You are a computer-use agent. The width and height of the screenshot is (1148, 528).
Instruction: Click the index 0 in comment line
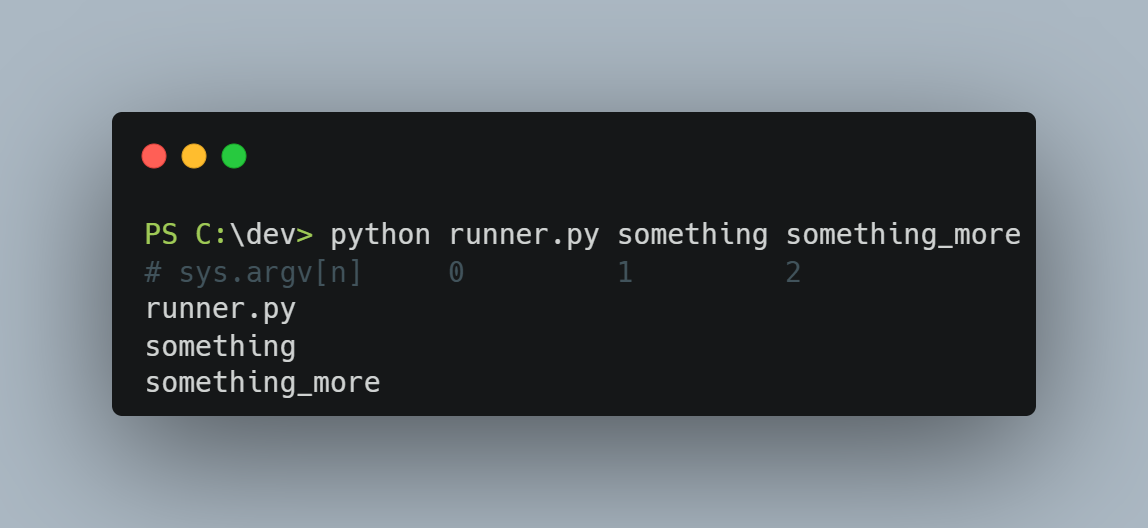(456, 272)
